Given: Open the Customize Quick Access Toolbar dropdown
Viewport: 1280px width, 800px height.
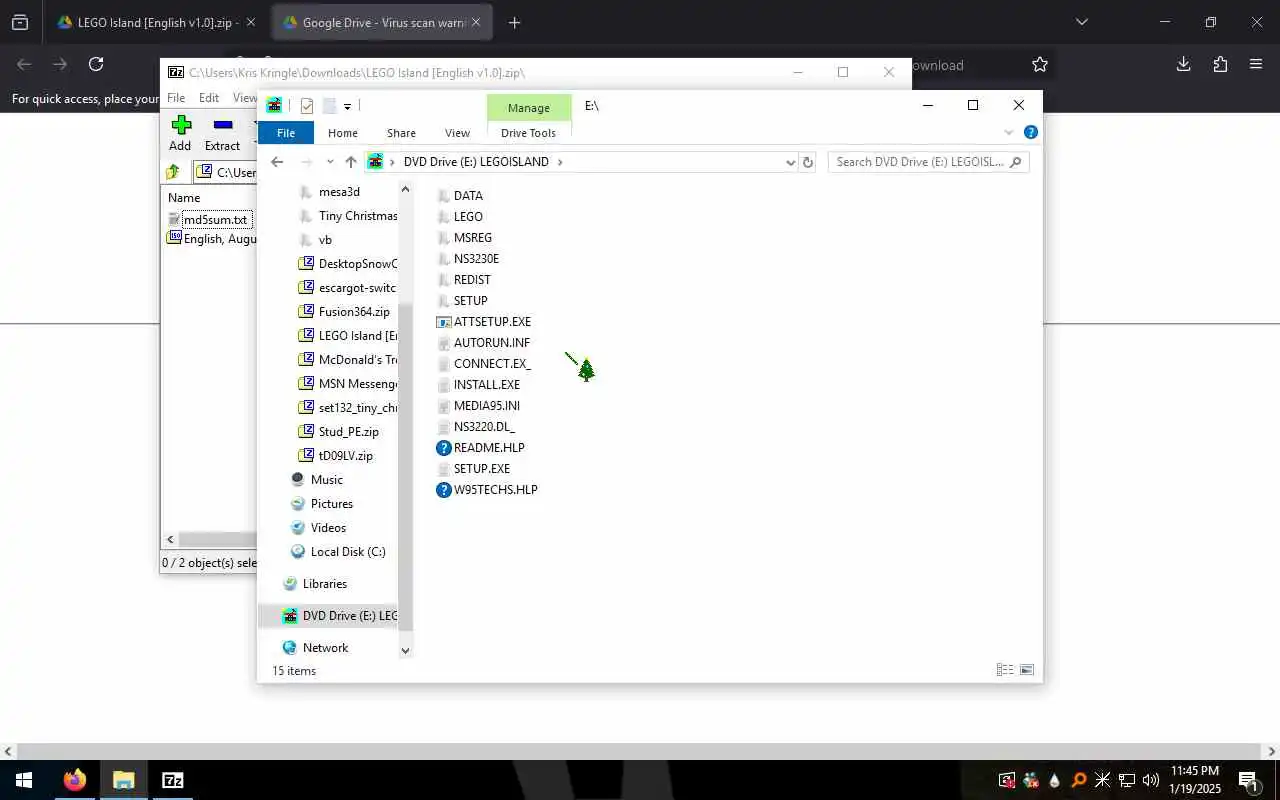Looking at the screenshot, I should pyautogui.click(x=347, y=106).
